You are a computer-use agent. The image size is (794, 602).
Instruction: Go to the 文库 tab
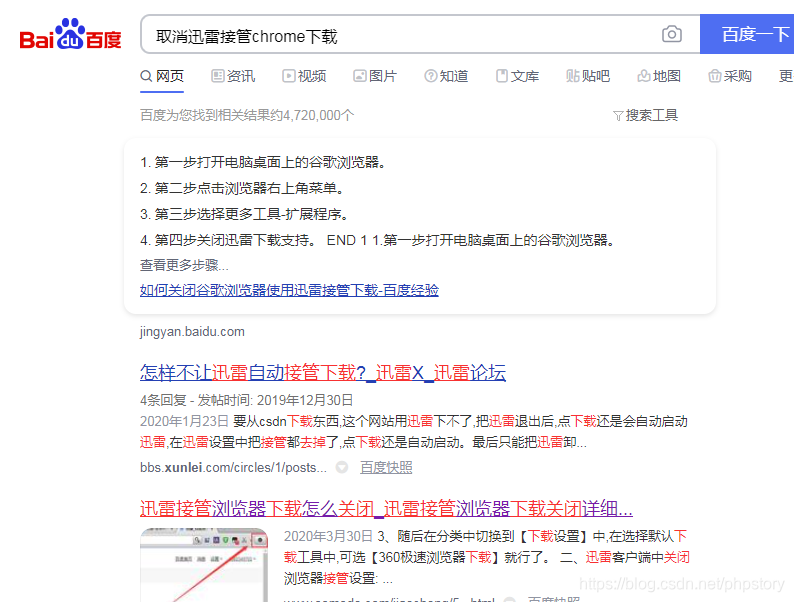point(517,76)
